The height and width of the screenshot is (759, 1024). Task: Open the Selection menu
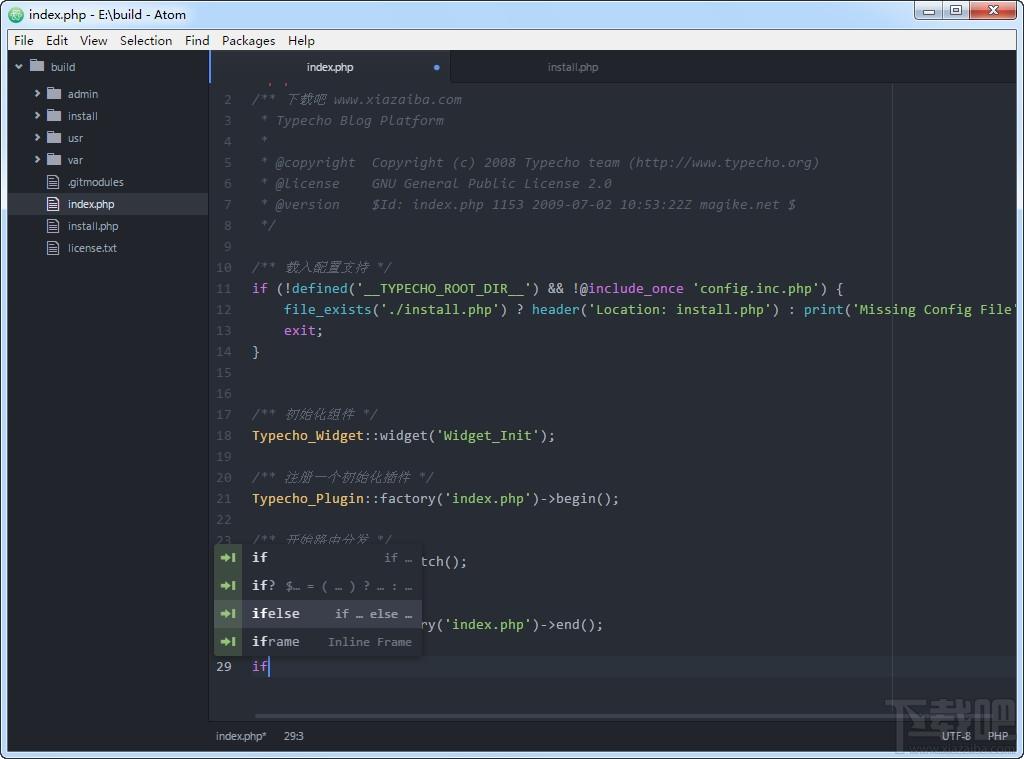[146, 40]
